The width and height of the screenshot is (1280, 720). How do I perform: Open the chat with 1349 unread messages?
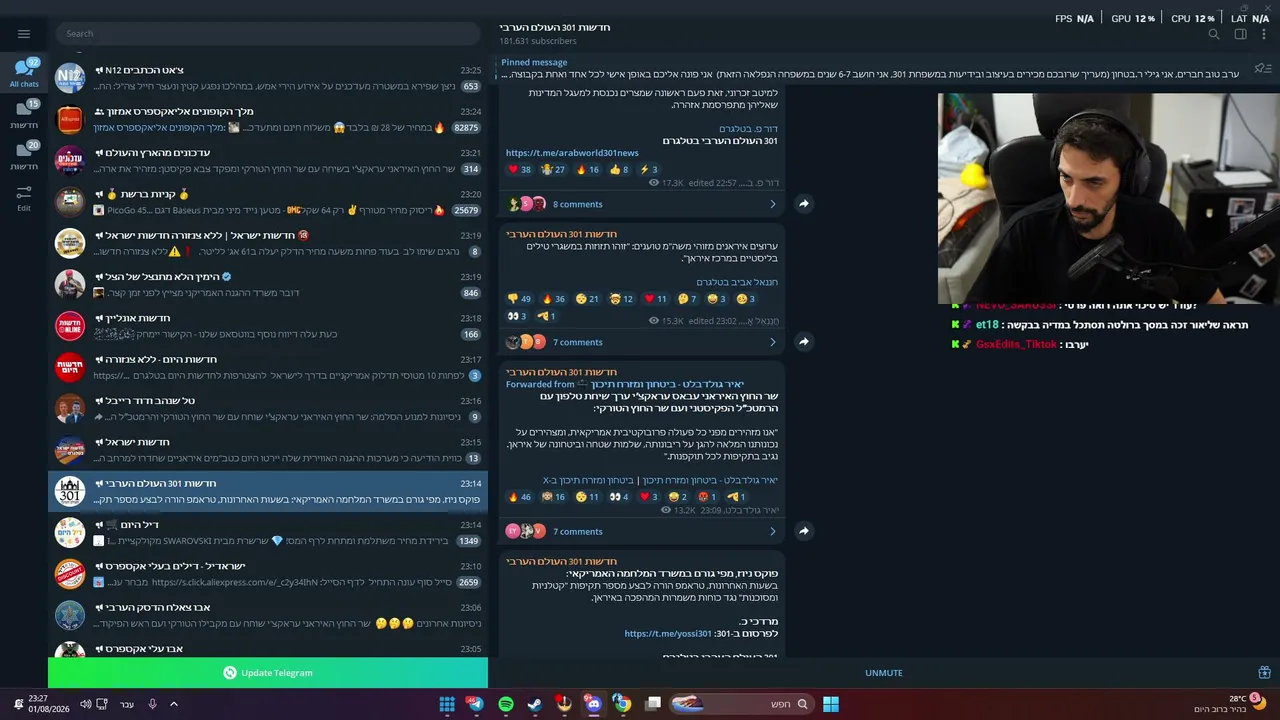268,533
